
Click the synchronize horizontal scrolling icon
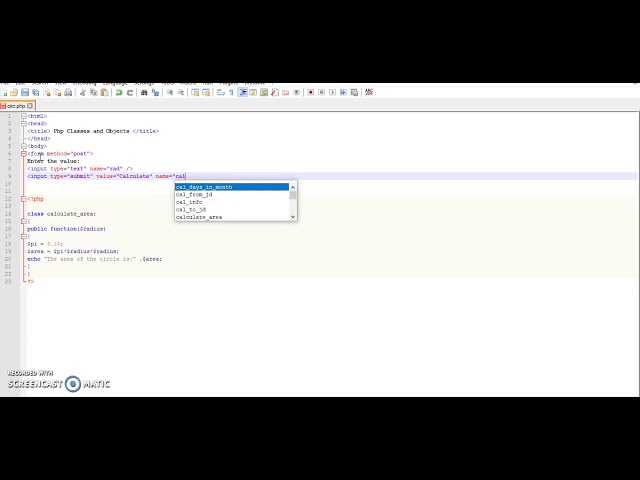pos(206,93)
